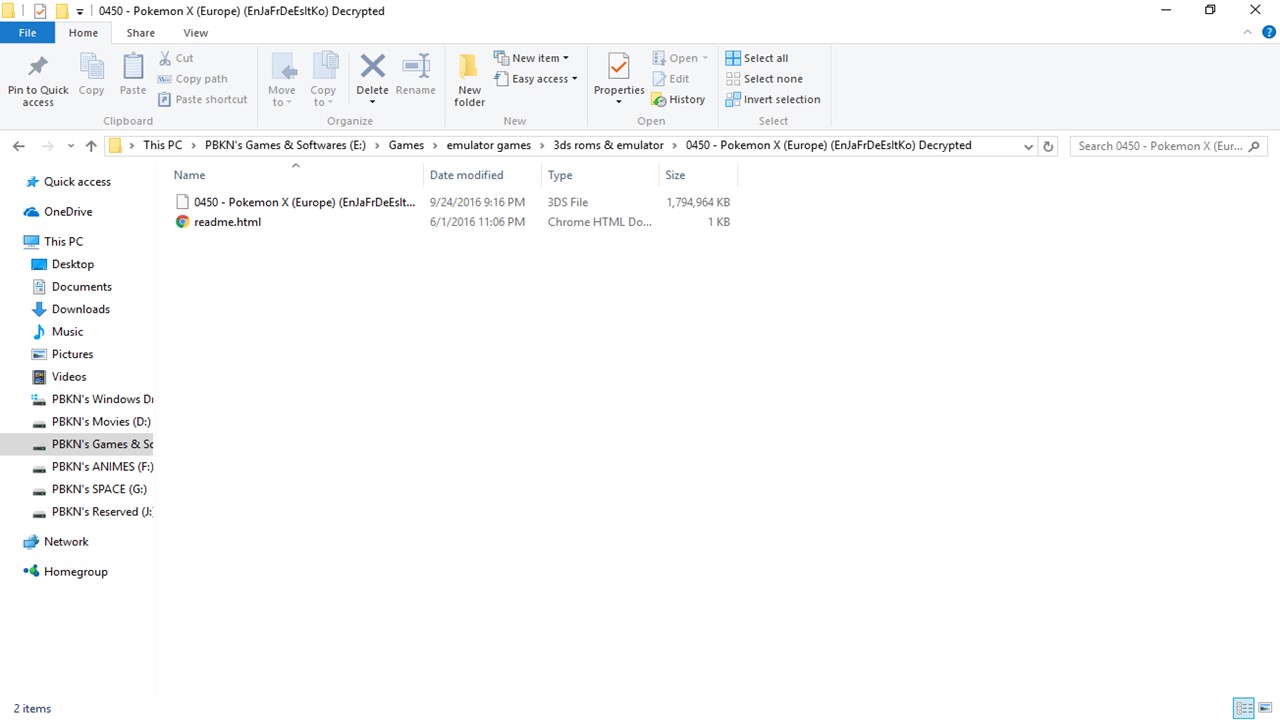Viewport: 1280px width, 720px height.
Task: Navigate up one folder level
Action: tap(91, 146)
